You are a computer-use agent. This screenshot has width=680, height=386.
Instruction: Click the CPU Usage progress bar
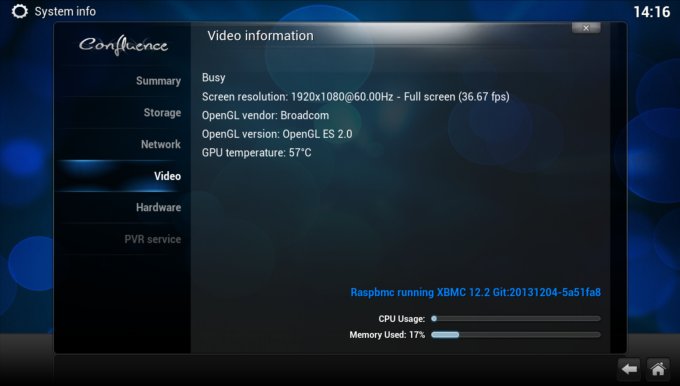click(516, 319)
